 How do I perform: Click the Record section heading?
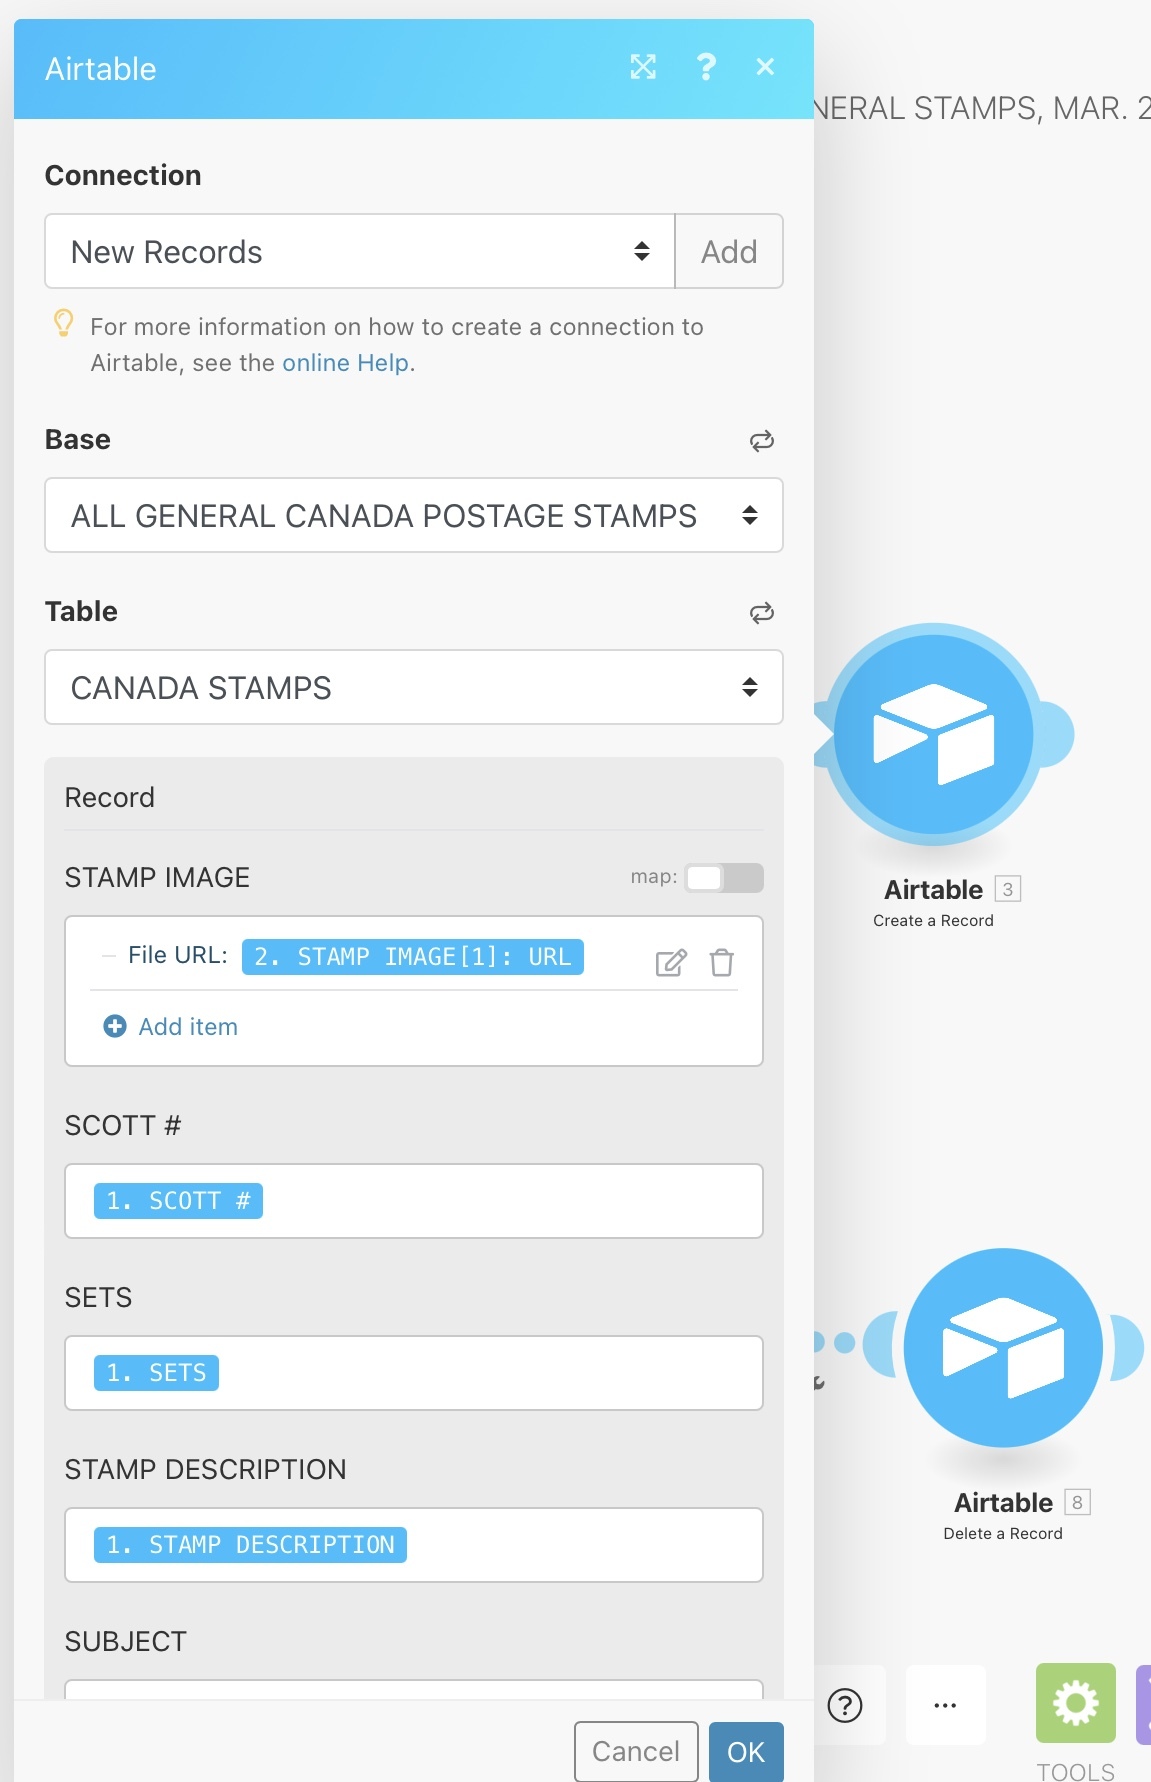click(x=110, y=797)
